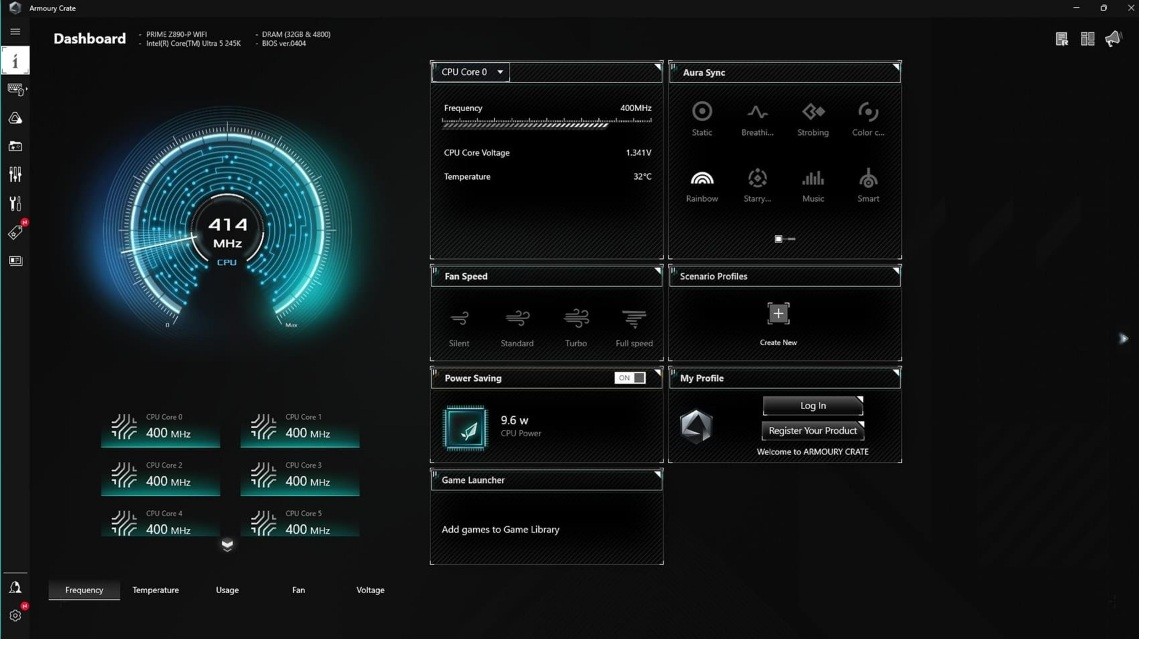Expand more CPU cores with down chevron
The width and height of the screenshot is (1152, 648).
(x=227, y=545)
